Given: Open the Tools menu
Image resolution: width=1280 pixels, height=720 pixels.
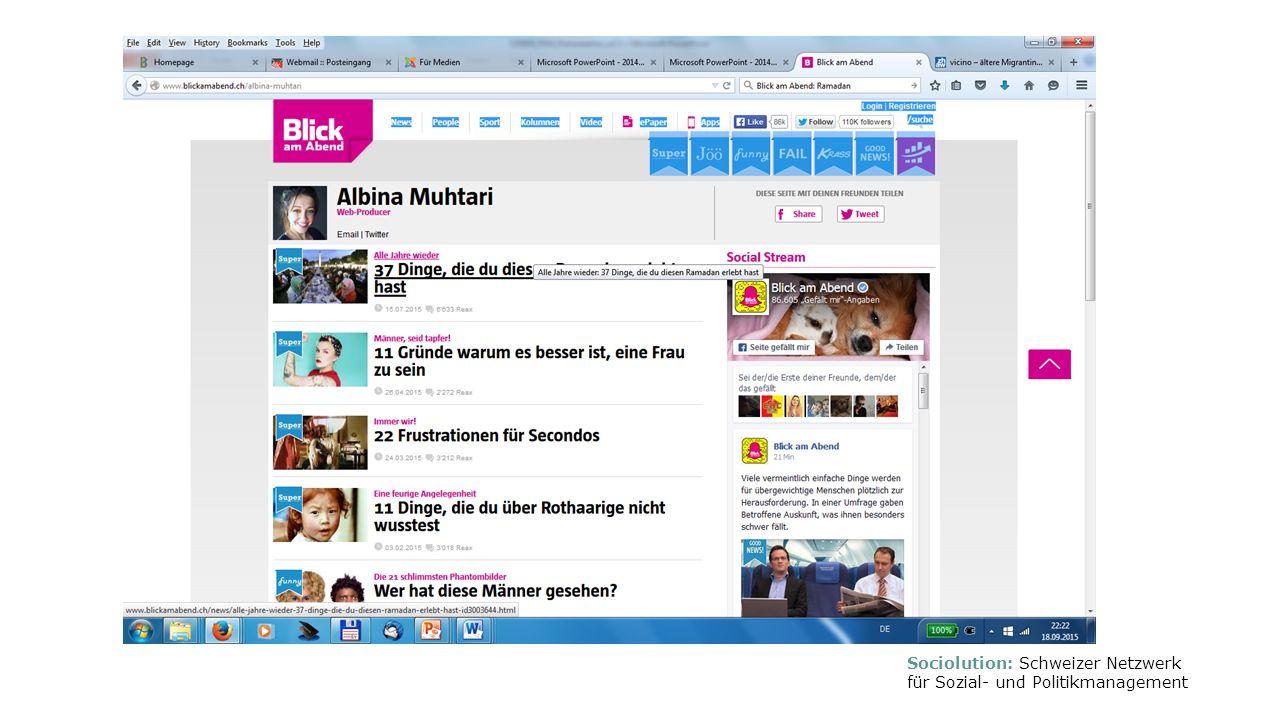Looking at the screenshot, I should click(x=285, y=43).
